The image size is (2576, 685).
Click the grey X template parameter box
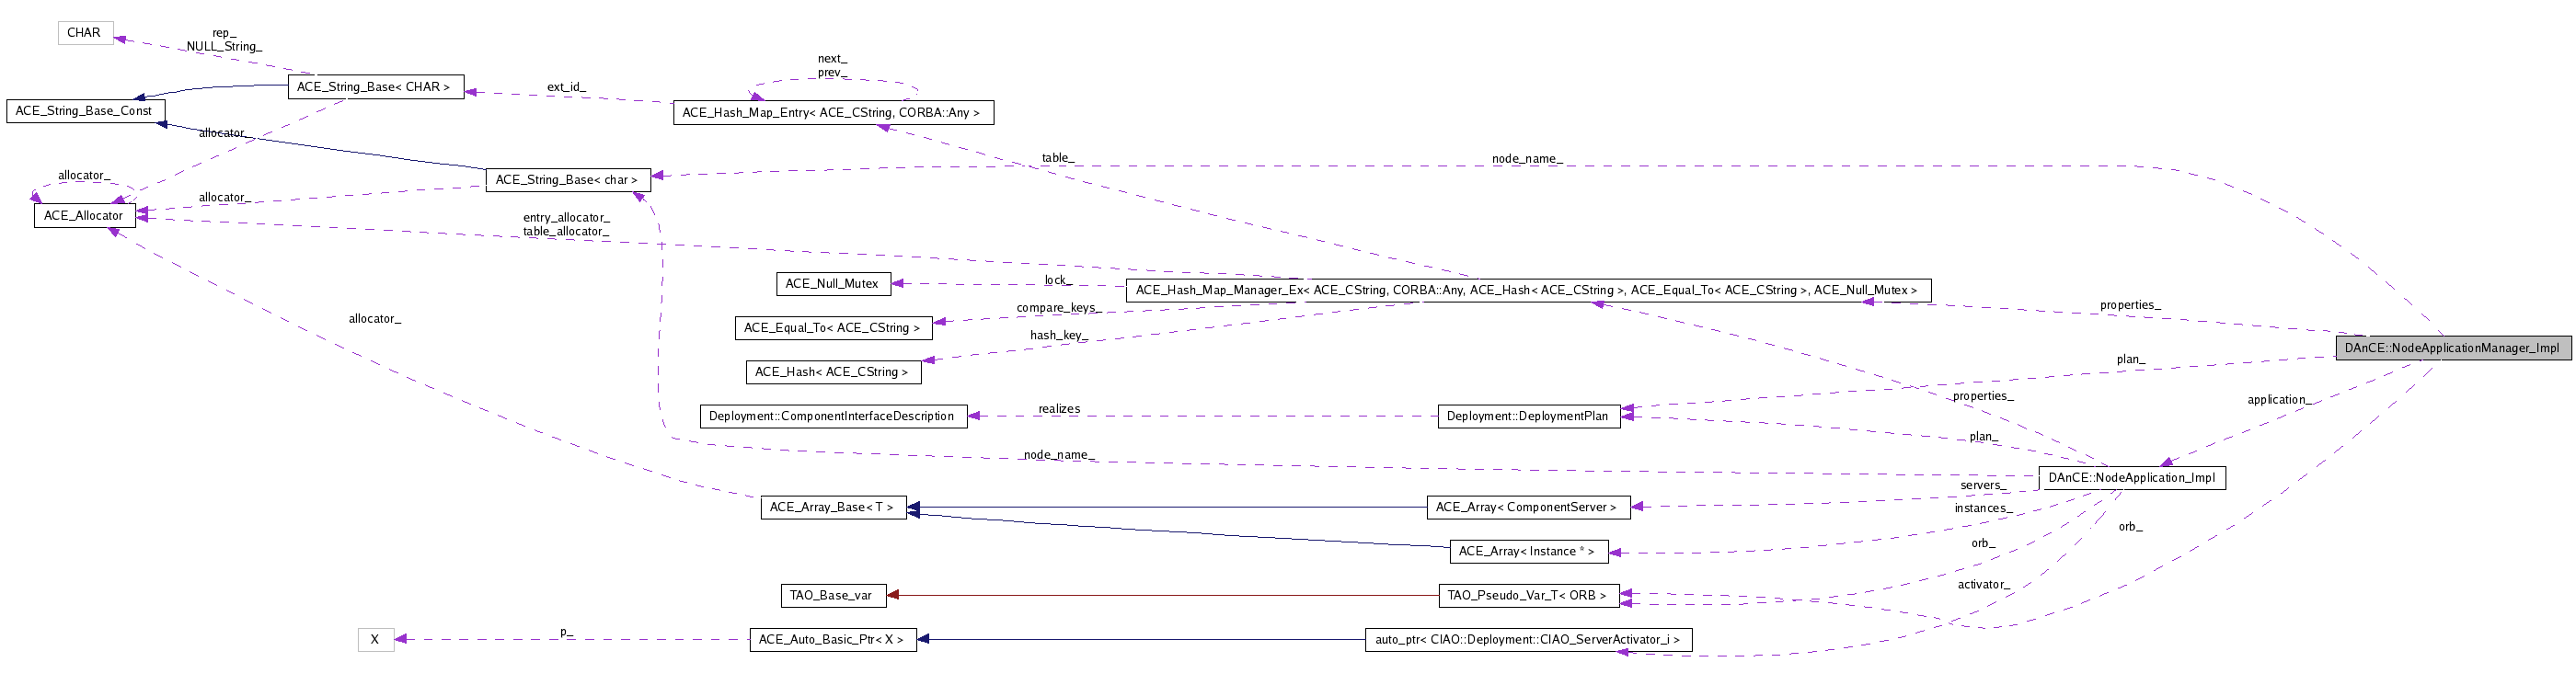[x=376, y=639]
